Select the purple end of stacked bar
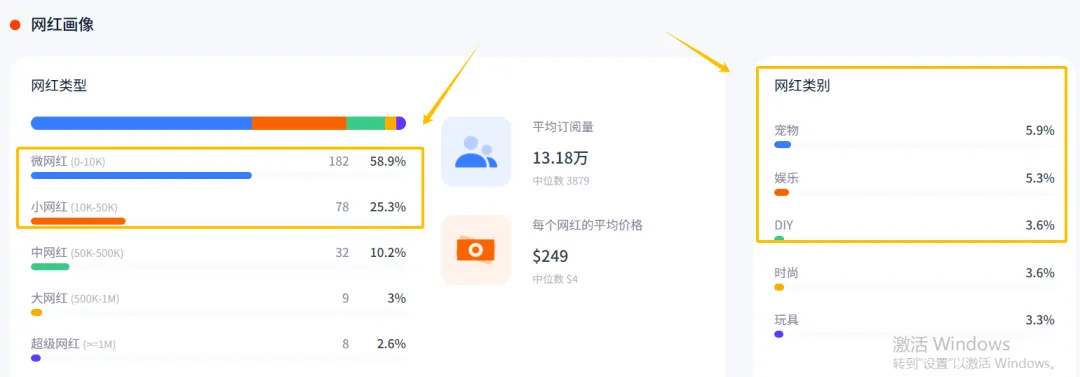Screen dimensions: 1080x377 click(401, 123)
